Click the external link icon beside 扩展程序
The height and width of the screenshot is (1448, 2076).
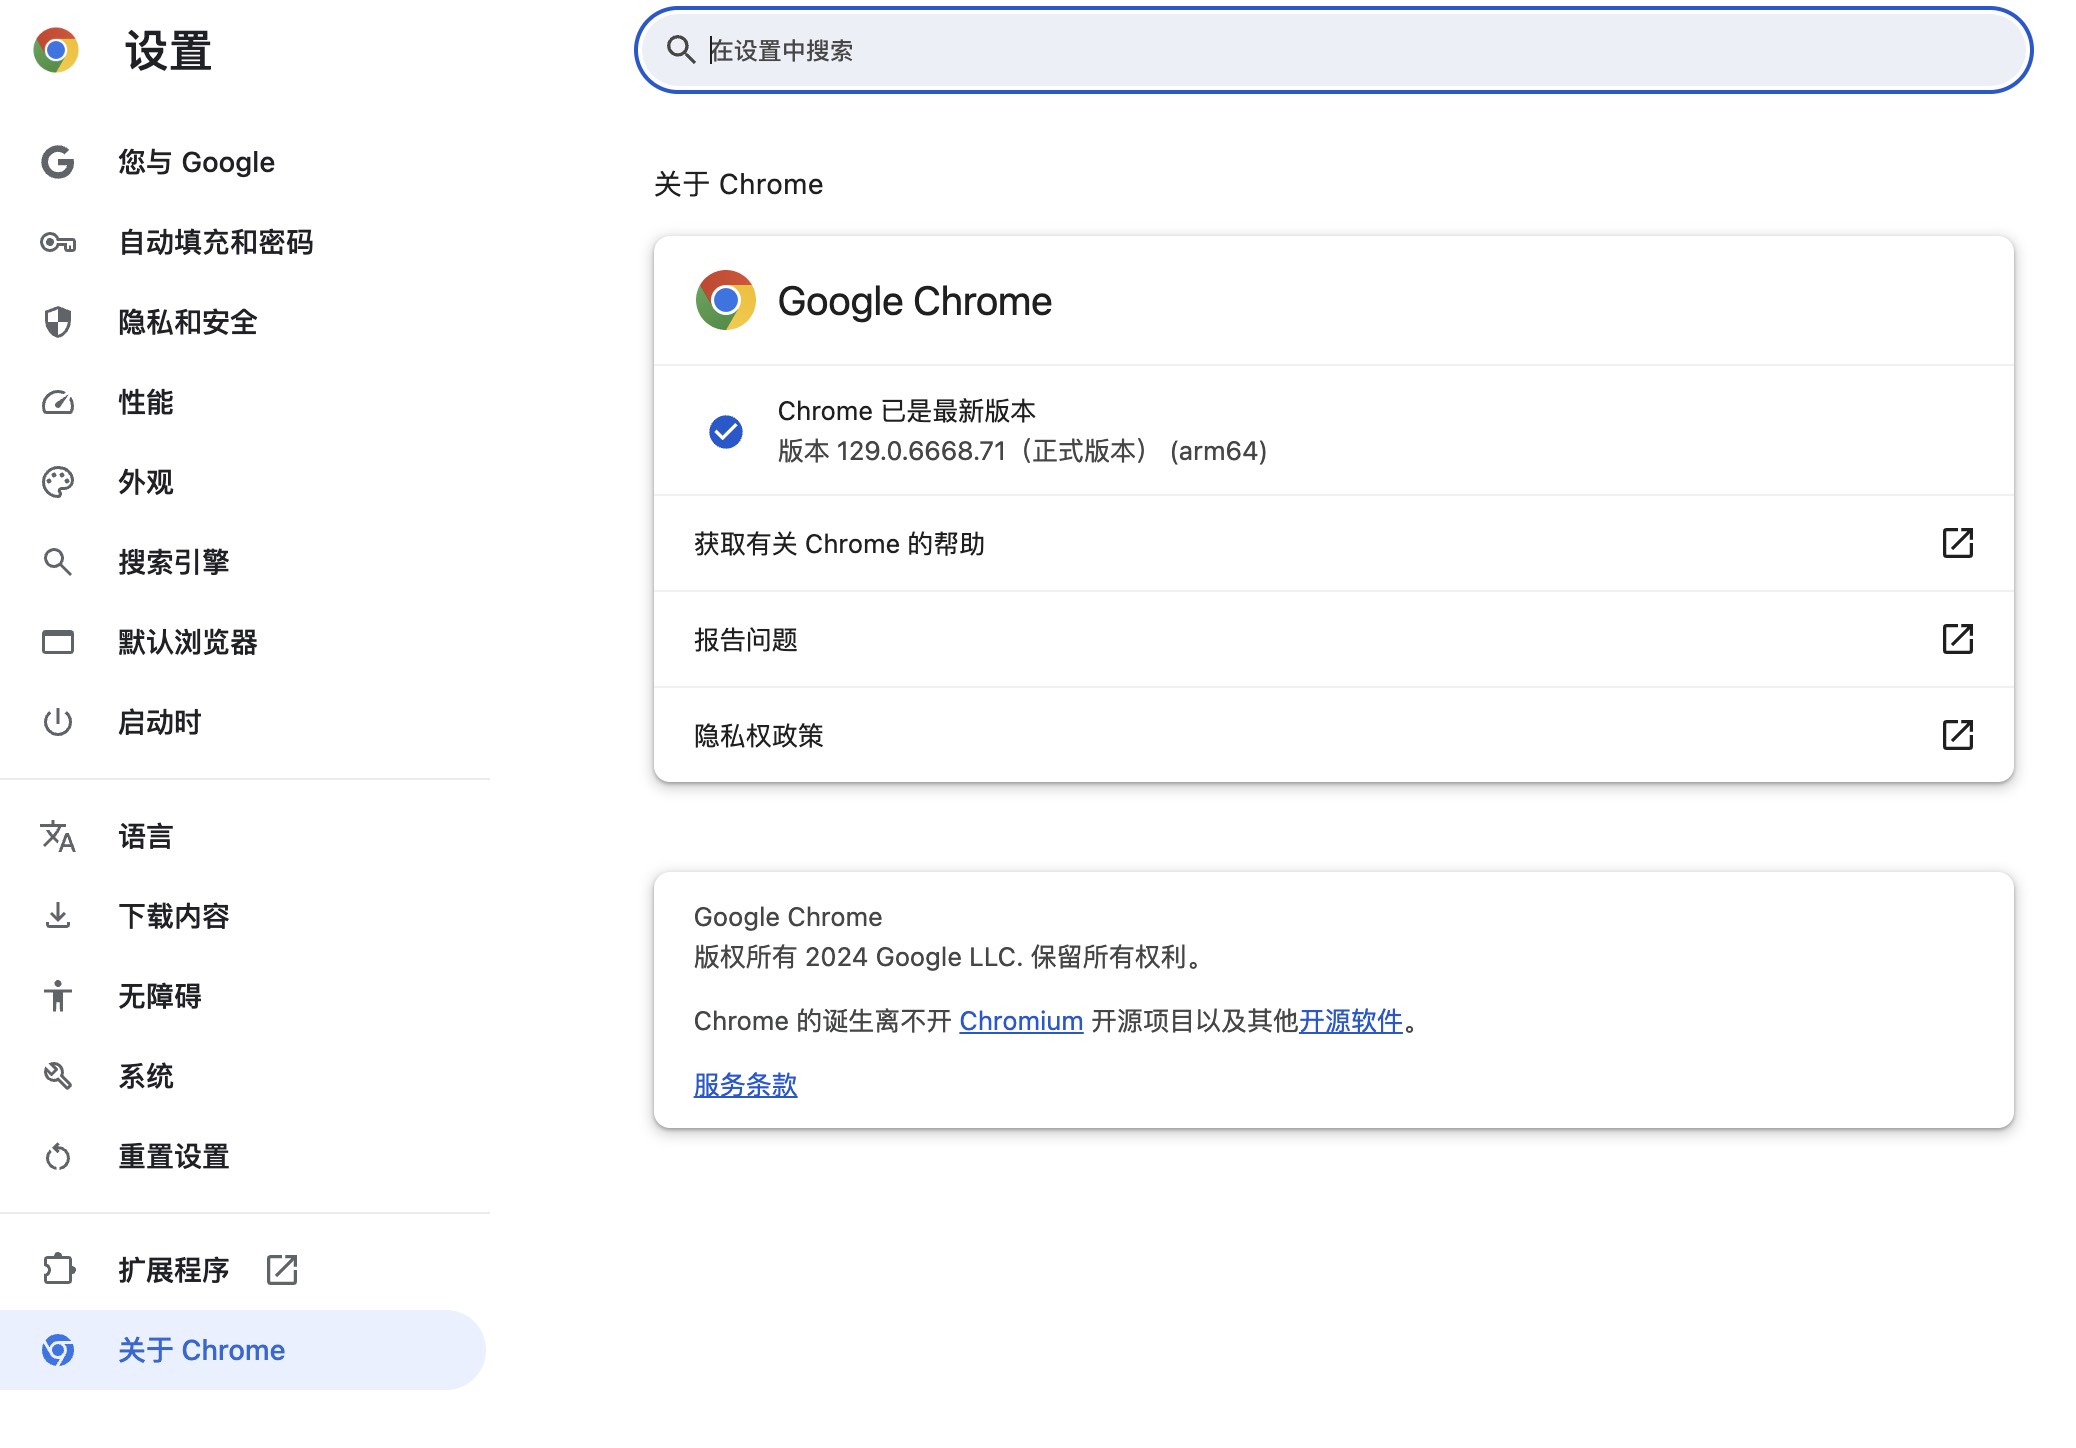click(282, 1269)
